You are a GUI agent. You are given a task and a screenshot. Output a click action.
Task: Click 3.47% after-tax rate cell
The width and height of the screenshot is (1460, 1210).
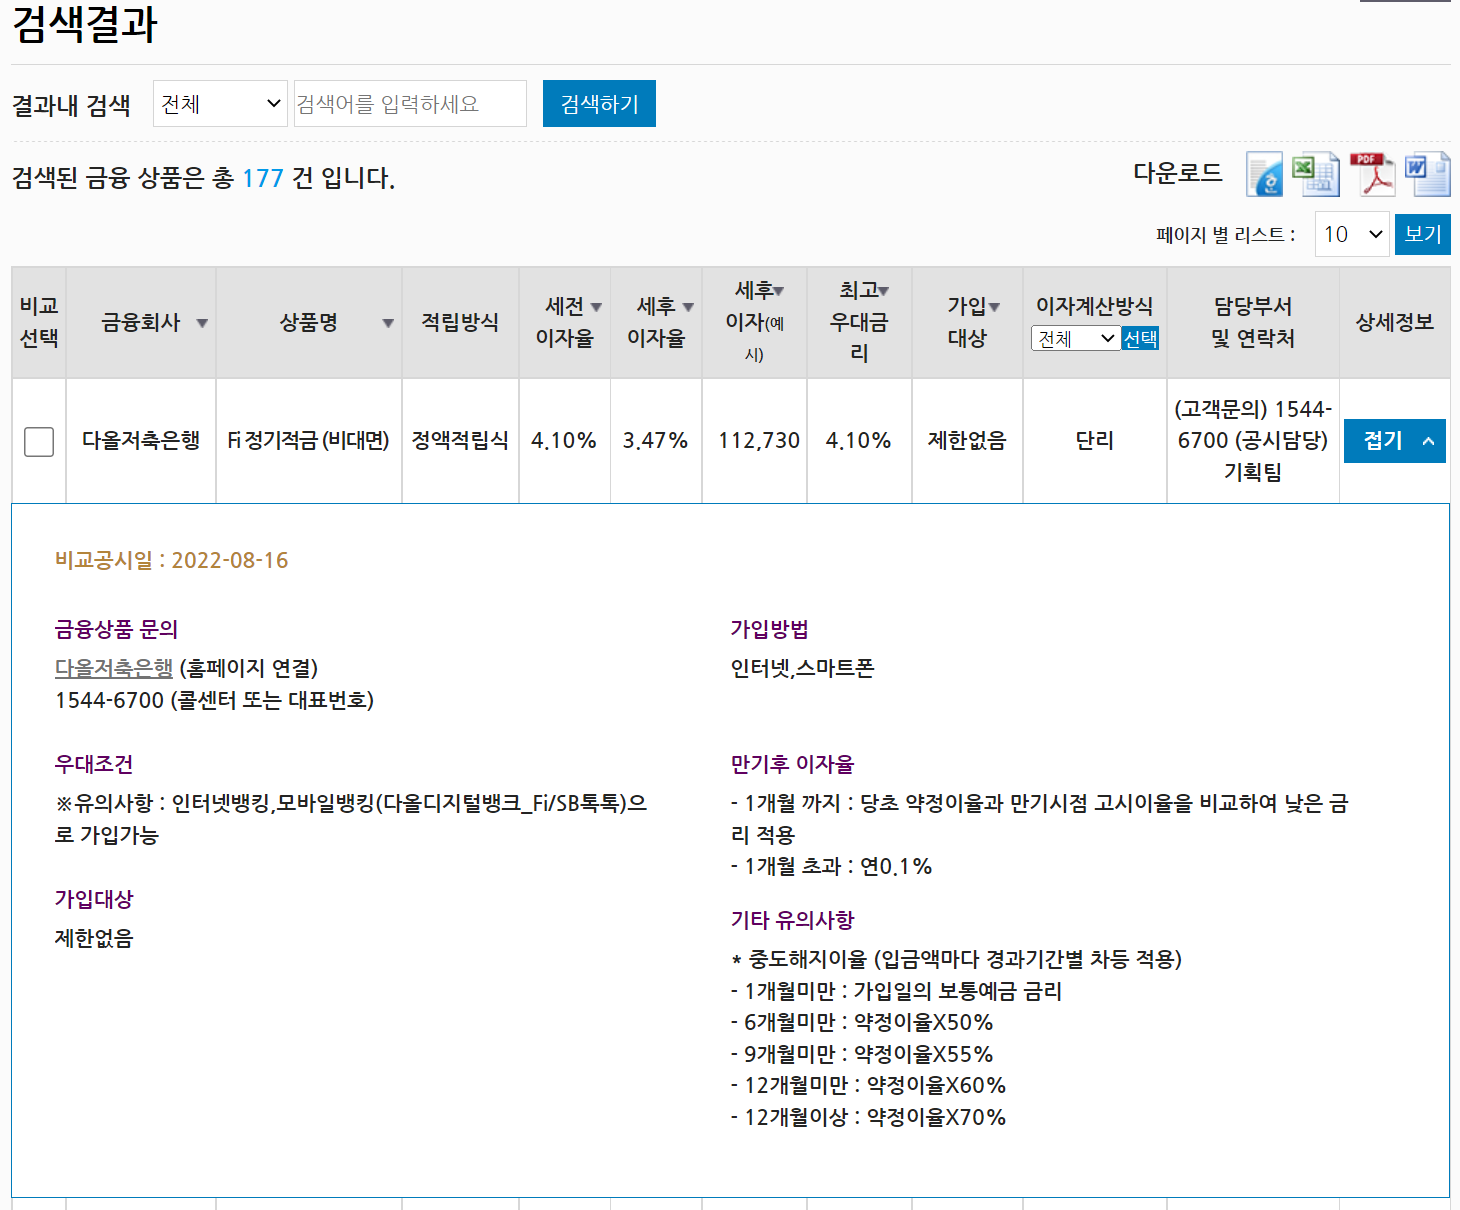pos(655,441)
